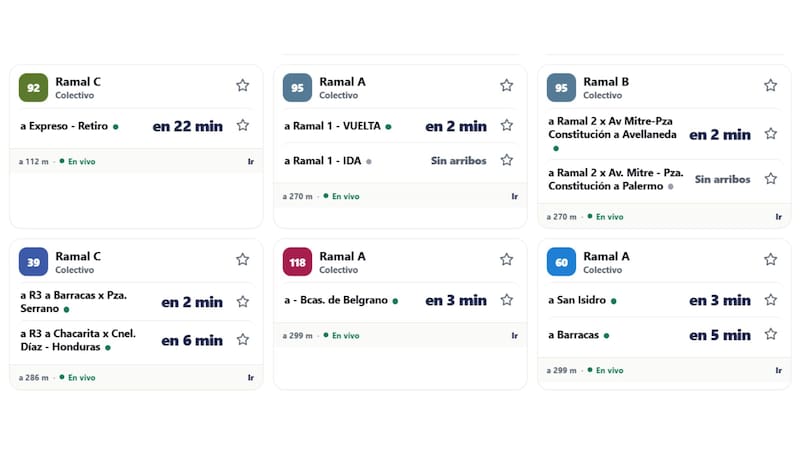Star the San Isidro destination
The height and width of the screenshot is (450, 800).
(x=770, y=299)
